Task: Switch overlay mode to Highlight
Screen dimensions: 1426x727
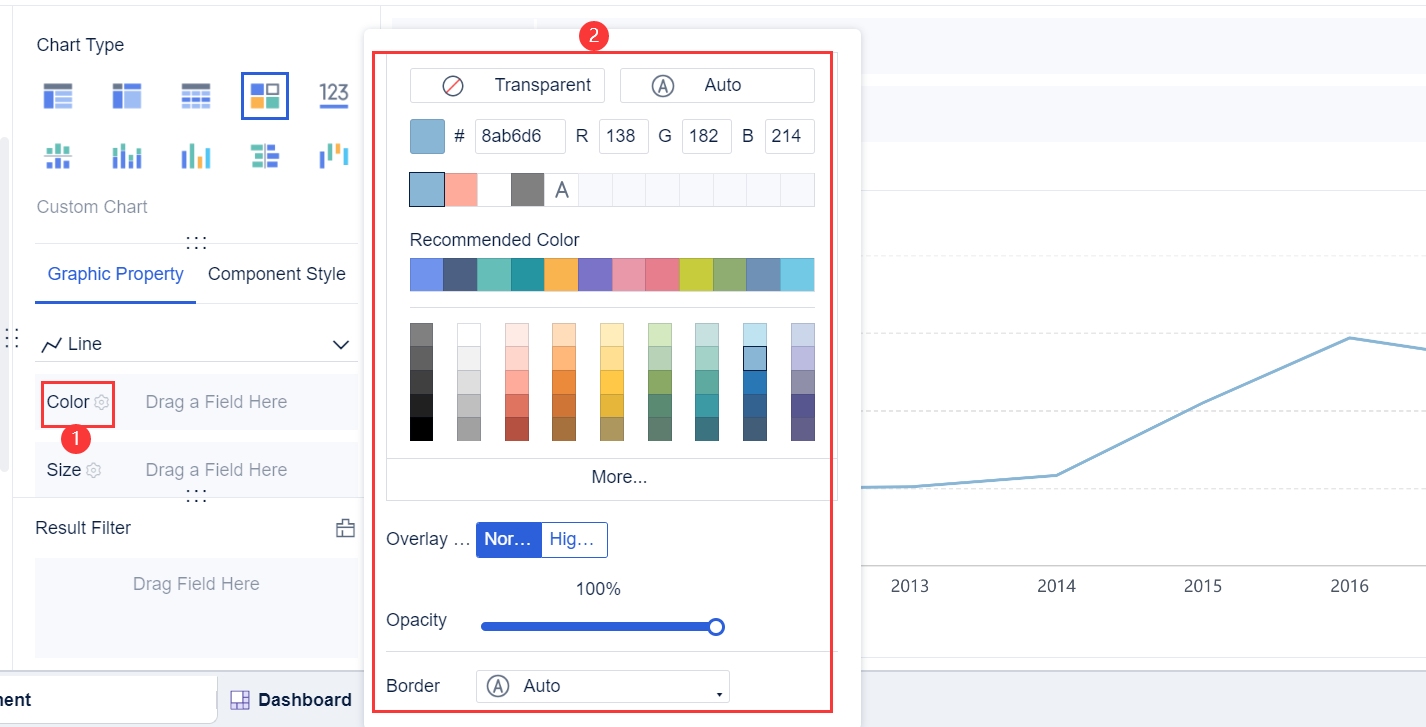Action: click(x=574, y=539)
